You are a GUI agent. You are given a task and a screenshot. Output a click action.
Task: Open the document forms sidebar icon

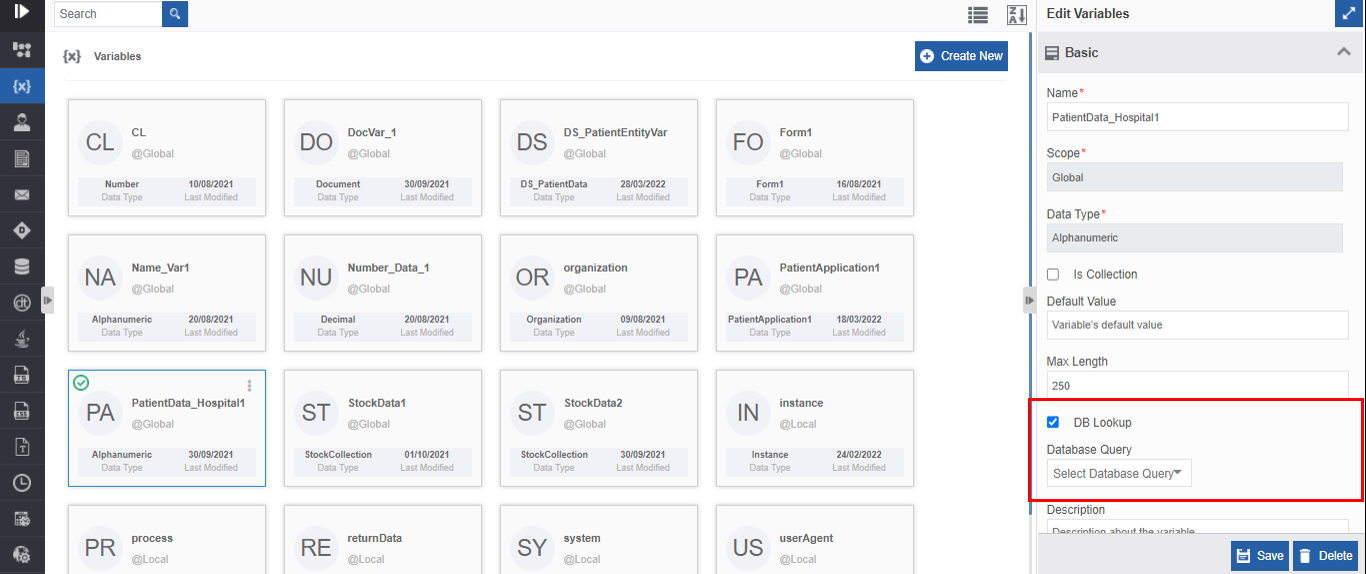[x=22, y=158]
